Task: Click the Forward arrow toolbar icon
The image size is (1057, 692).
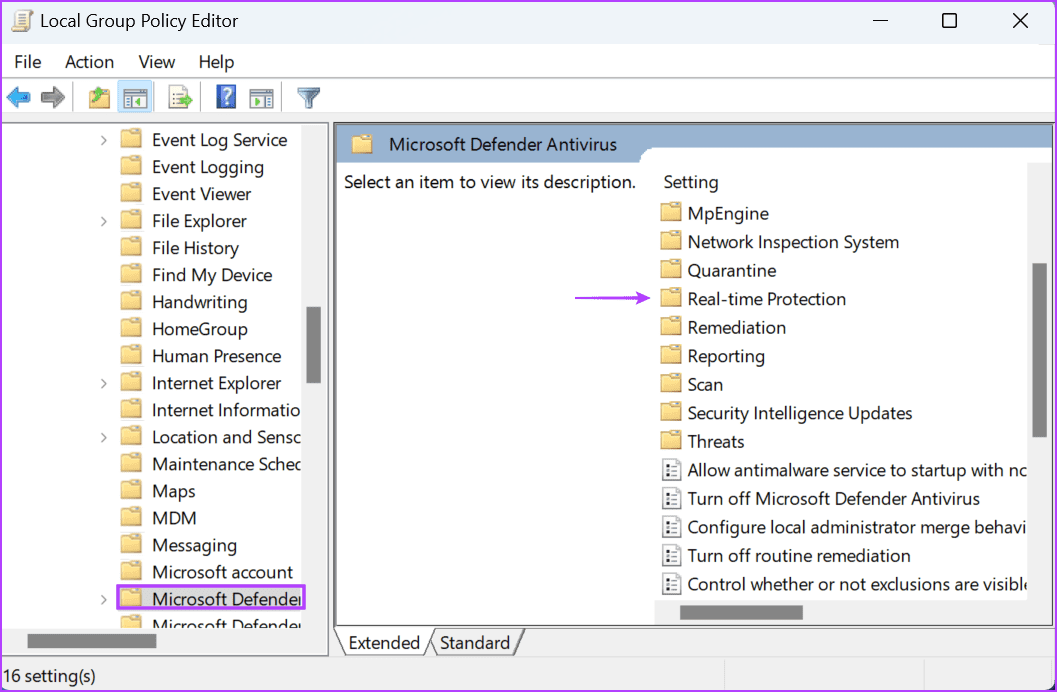Action: [x=53, y=98]
